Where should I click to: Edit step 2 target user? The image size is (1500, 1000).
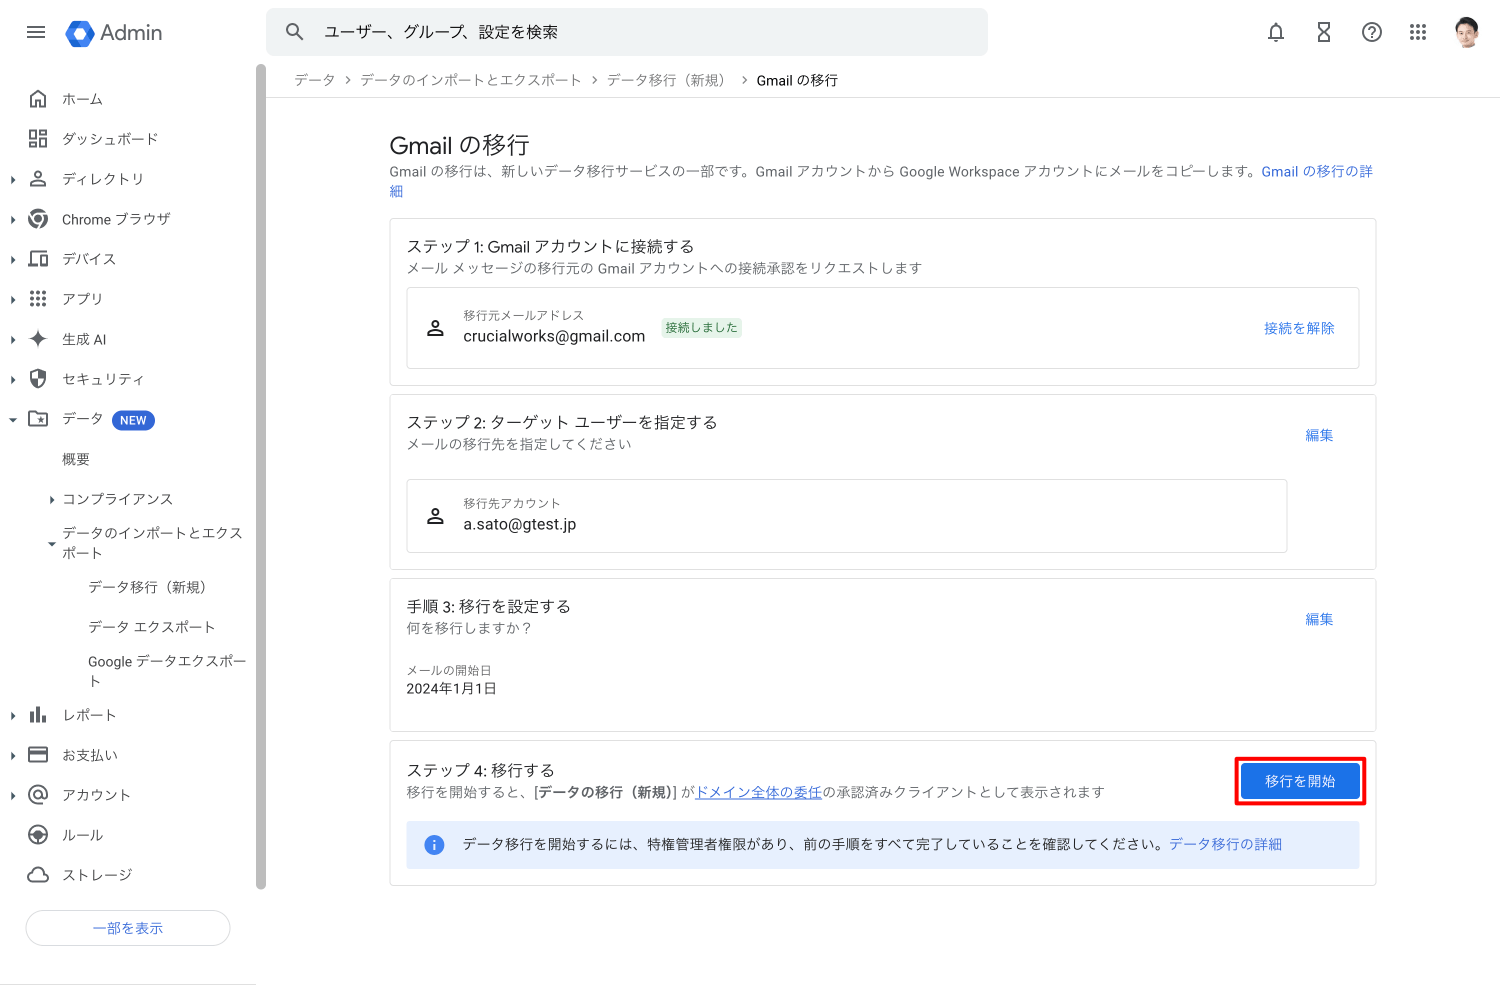pyautogui.click(x=1319, y=435)
